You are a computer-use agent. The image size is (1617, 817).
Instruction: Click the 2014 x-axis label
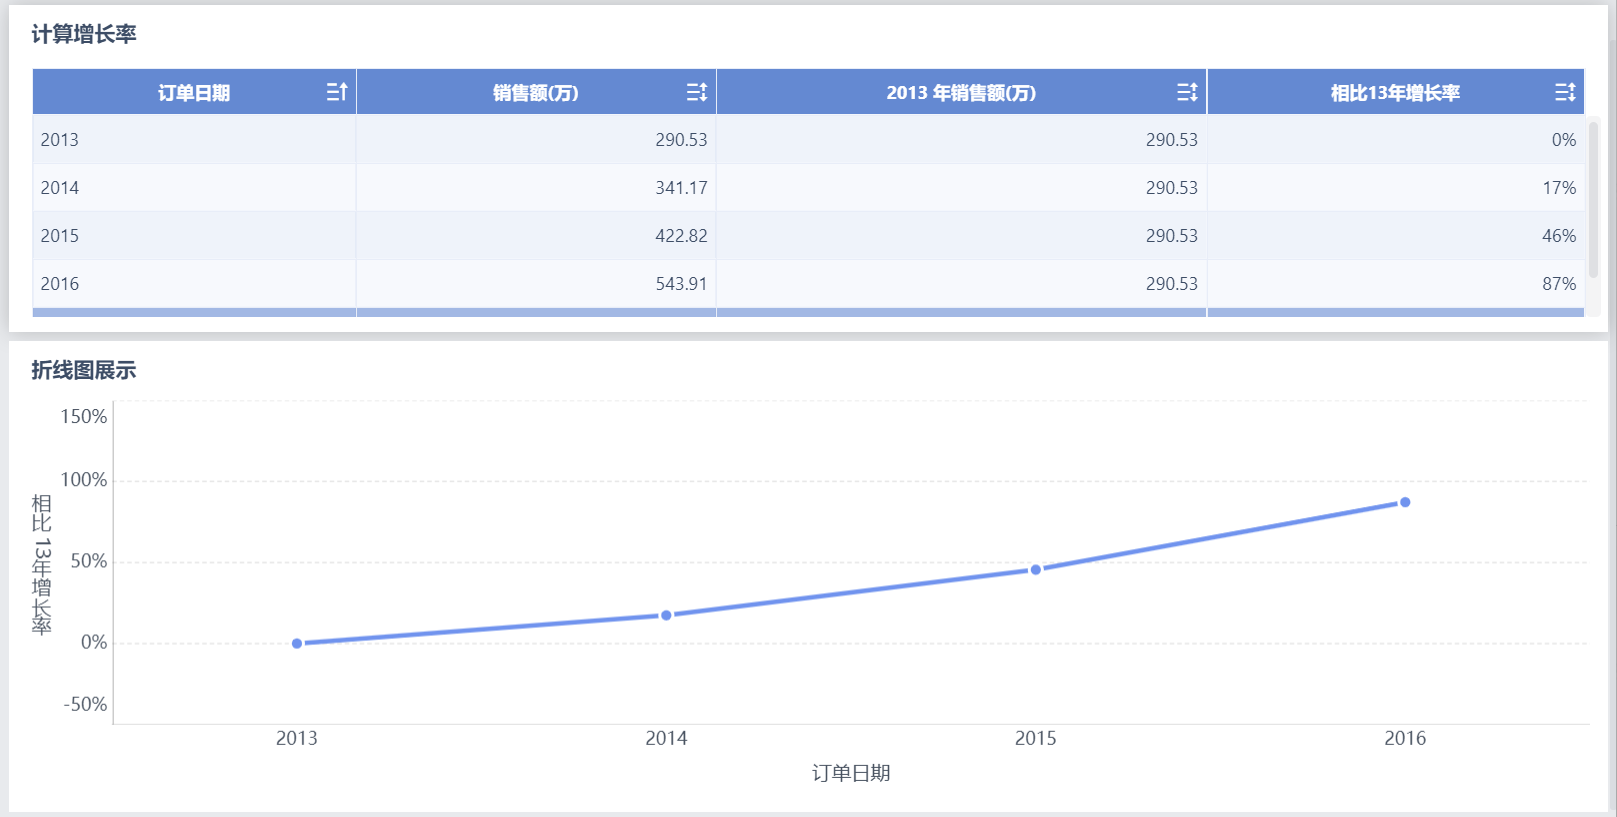pyautogui.click(x=666, y=738)
